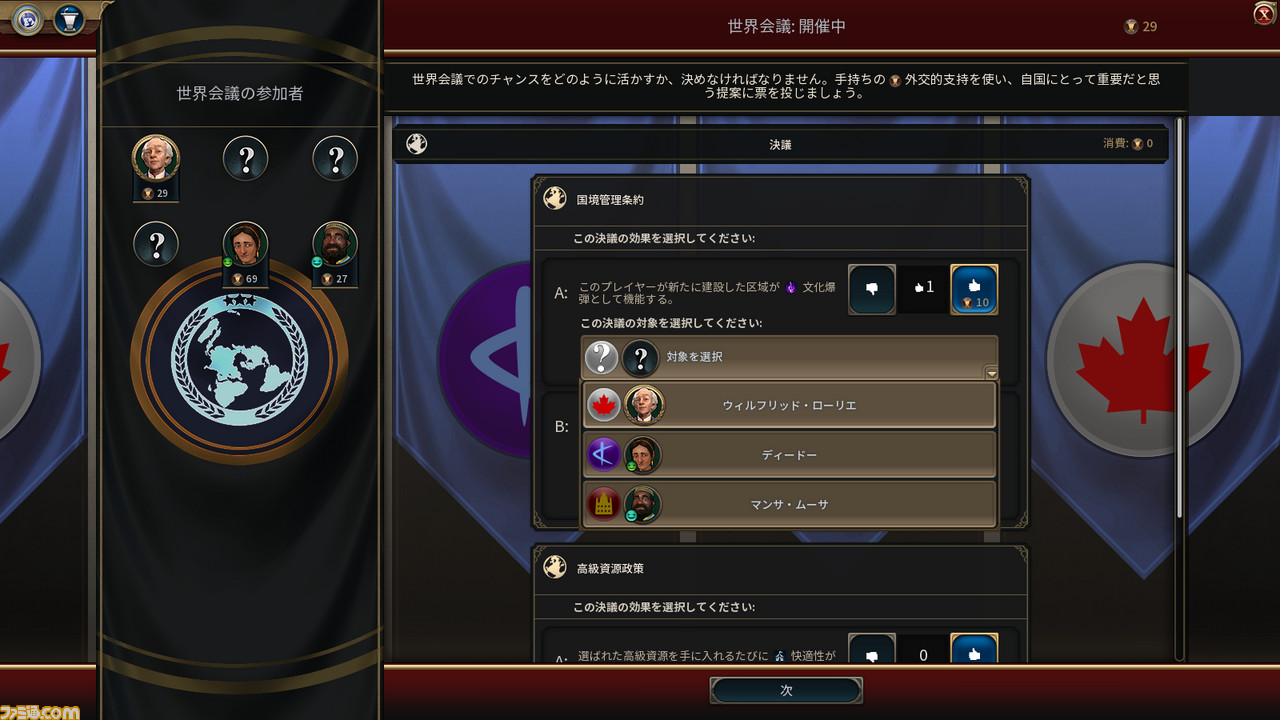Vote thumbs-up on 国境管理条約 costing 10
1280x720 pixels.
tap(974, 289)
